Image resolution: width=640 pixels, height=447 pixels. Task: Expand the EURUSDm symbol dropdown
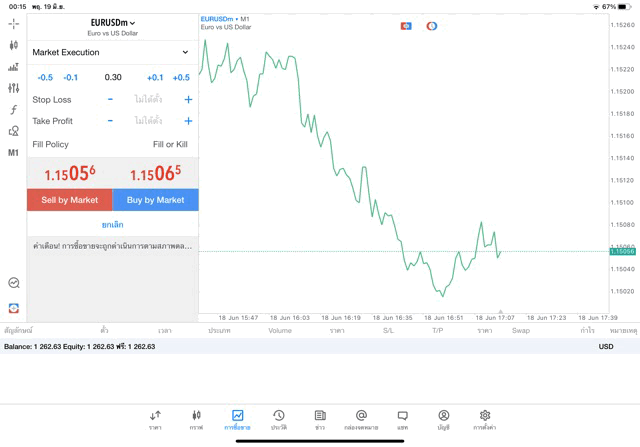point(113,23)
